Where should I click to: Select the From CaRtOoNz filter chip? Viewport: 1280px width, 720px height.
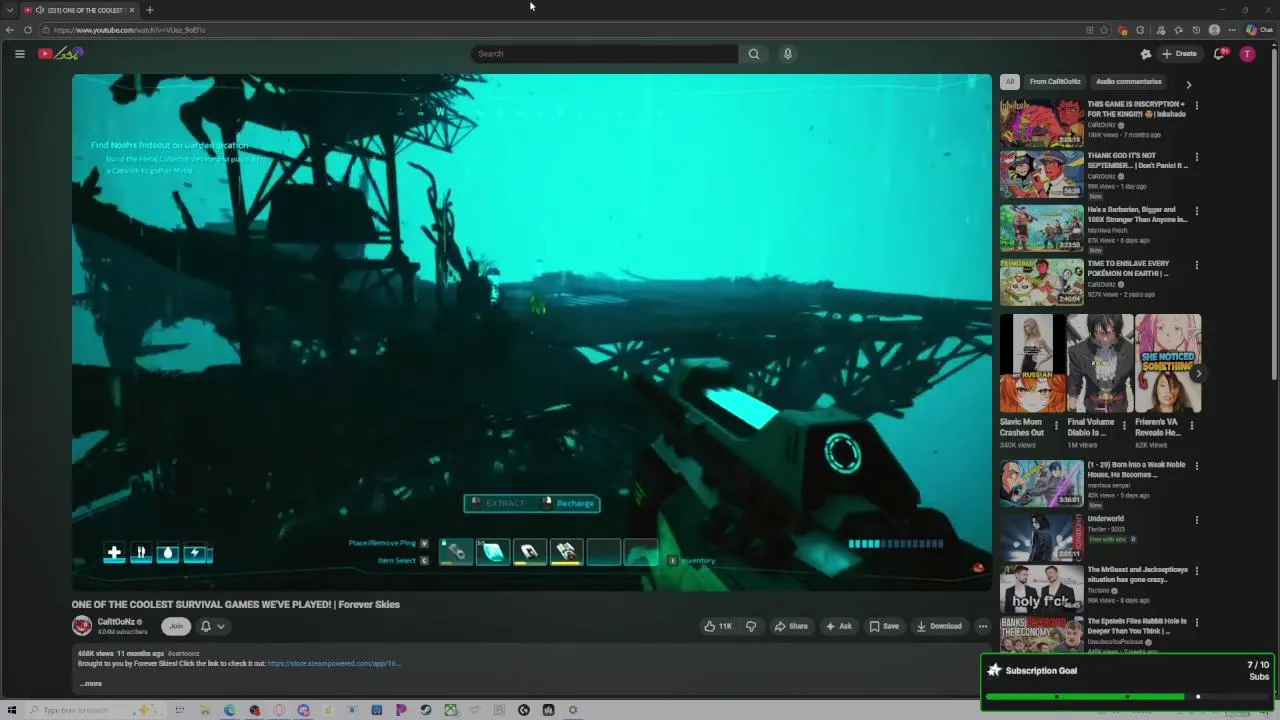(1055, 82)
